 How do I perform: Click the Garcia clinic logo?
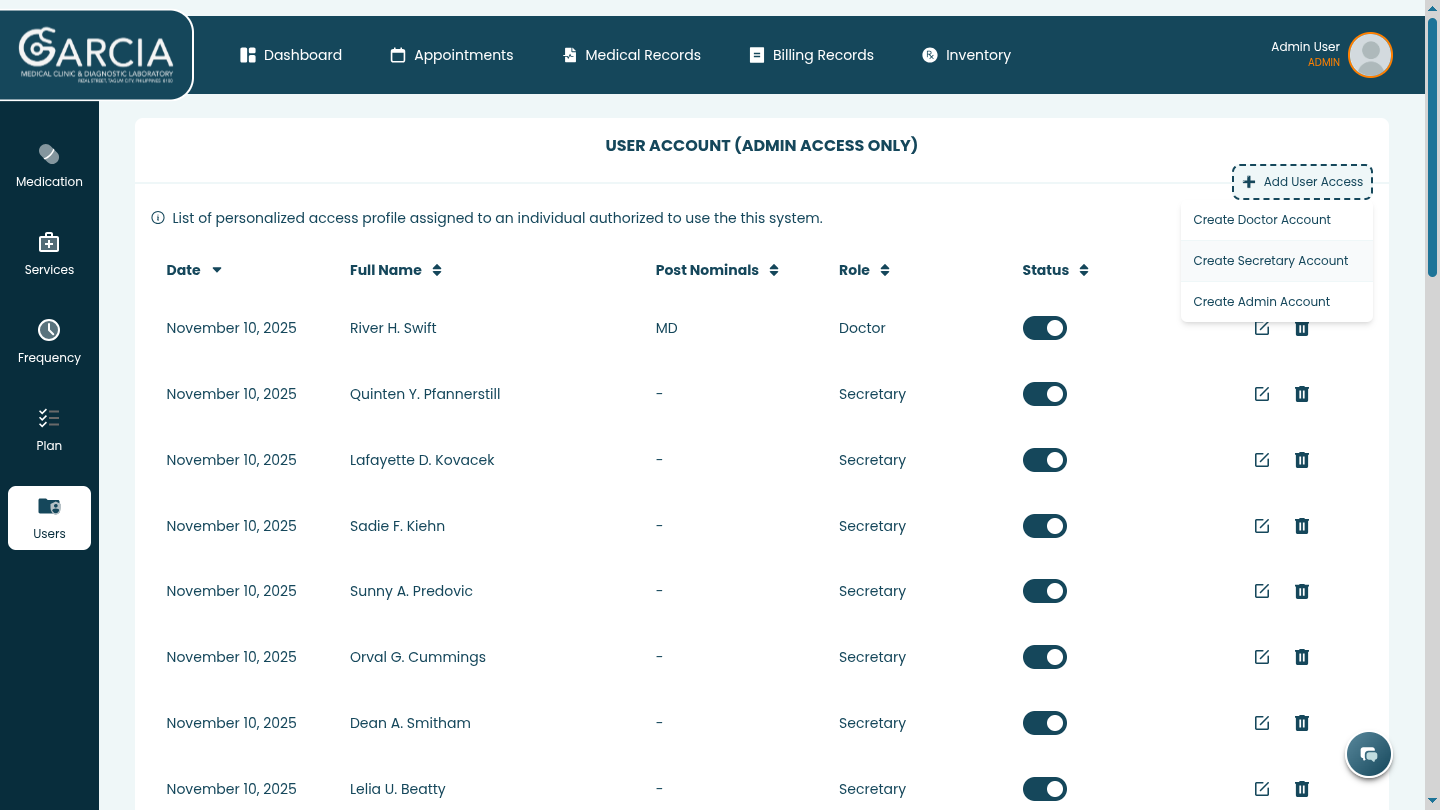[x=96, y=55]
